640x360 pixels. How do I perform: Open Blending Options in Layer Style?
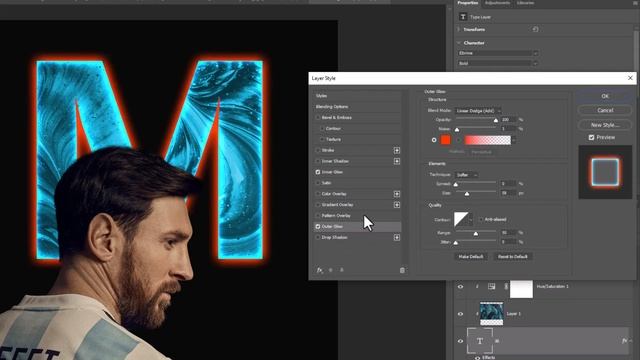point(358,107)
